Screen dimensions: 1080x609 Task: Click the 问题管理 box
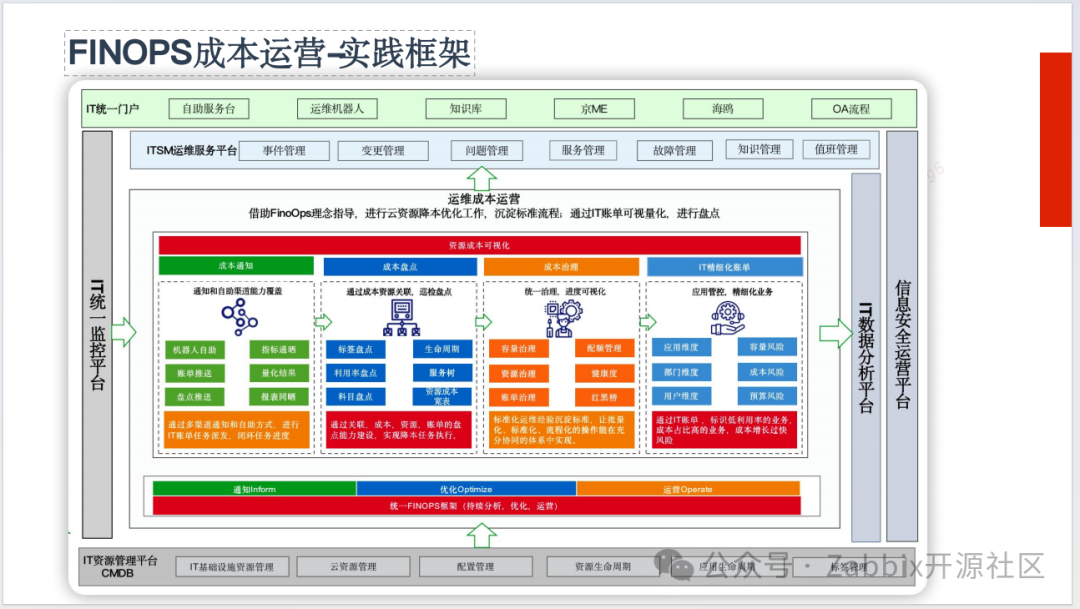click(487, 150)
